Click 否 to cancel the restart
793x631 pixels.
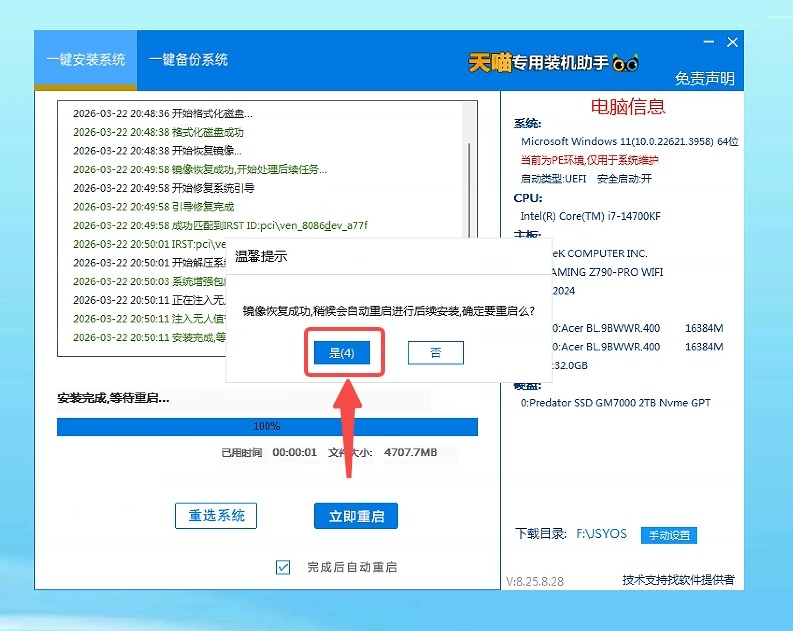click(435, 353)
